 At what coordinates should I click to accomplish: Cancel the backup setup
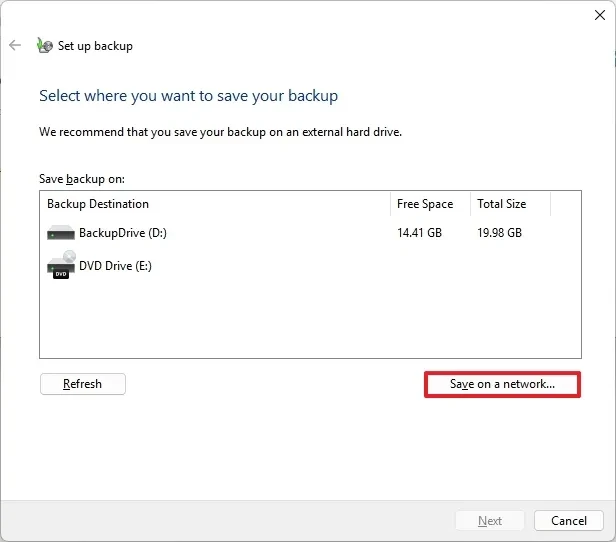569,520
